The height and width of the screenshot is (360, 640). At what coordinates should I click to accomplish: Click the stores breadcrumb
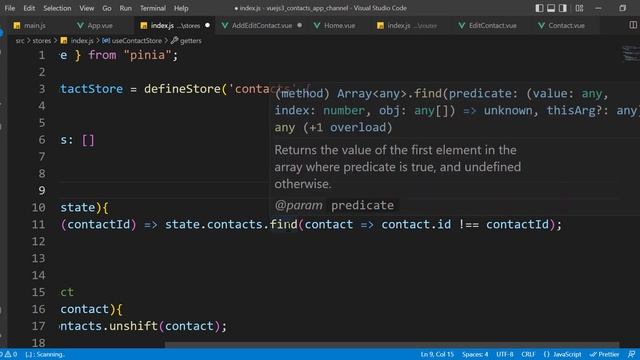[x=42, y=41]
